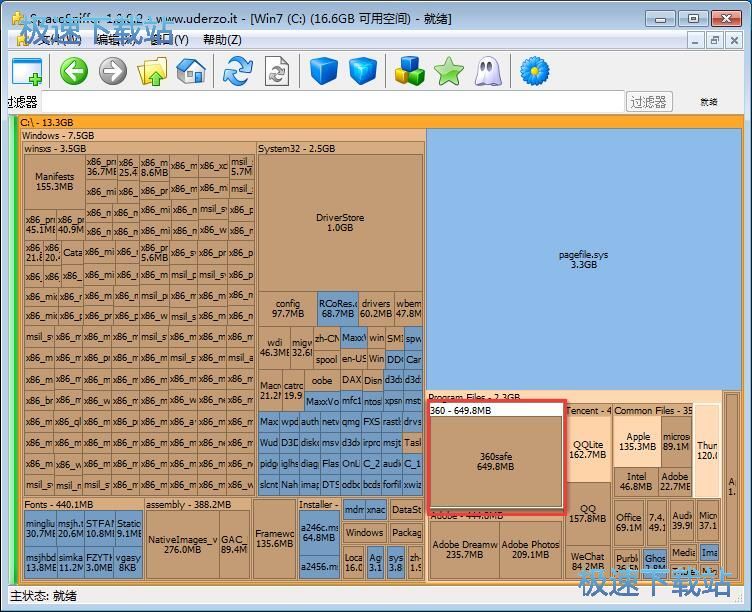Select the Apple 135.3MB block
Viewport: 752px width, 612px height.
tap(637, 442)
